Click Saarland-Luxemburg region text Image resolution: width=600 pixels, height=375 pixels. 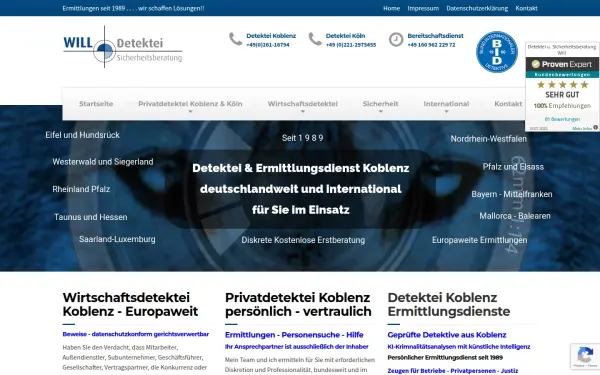click(117, 239)
